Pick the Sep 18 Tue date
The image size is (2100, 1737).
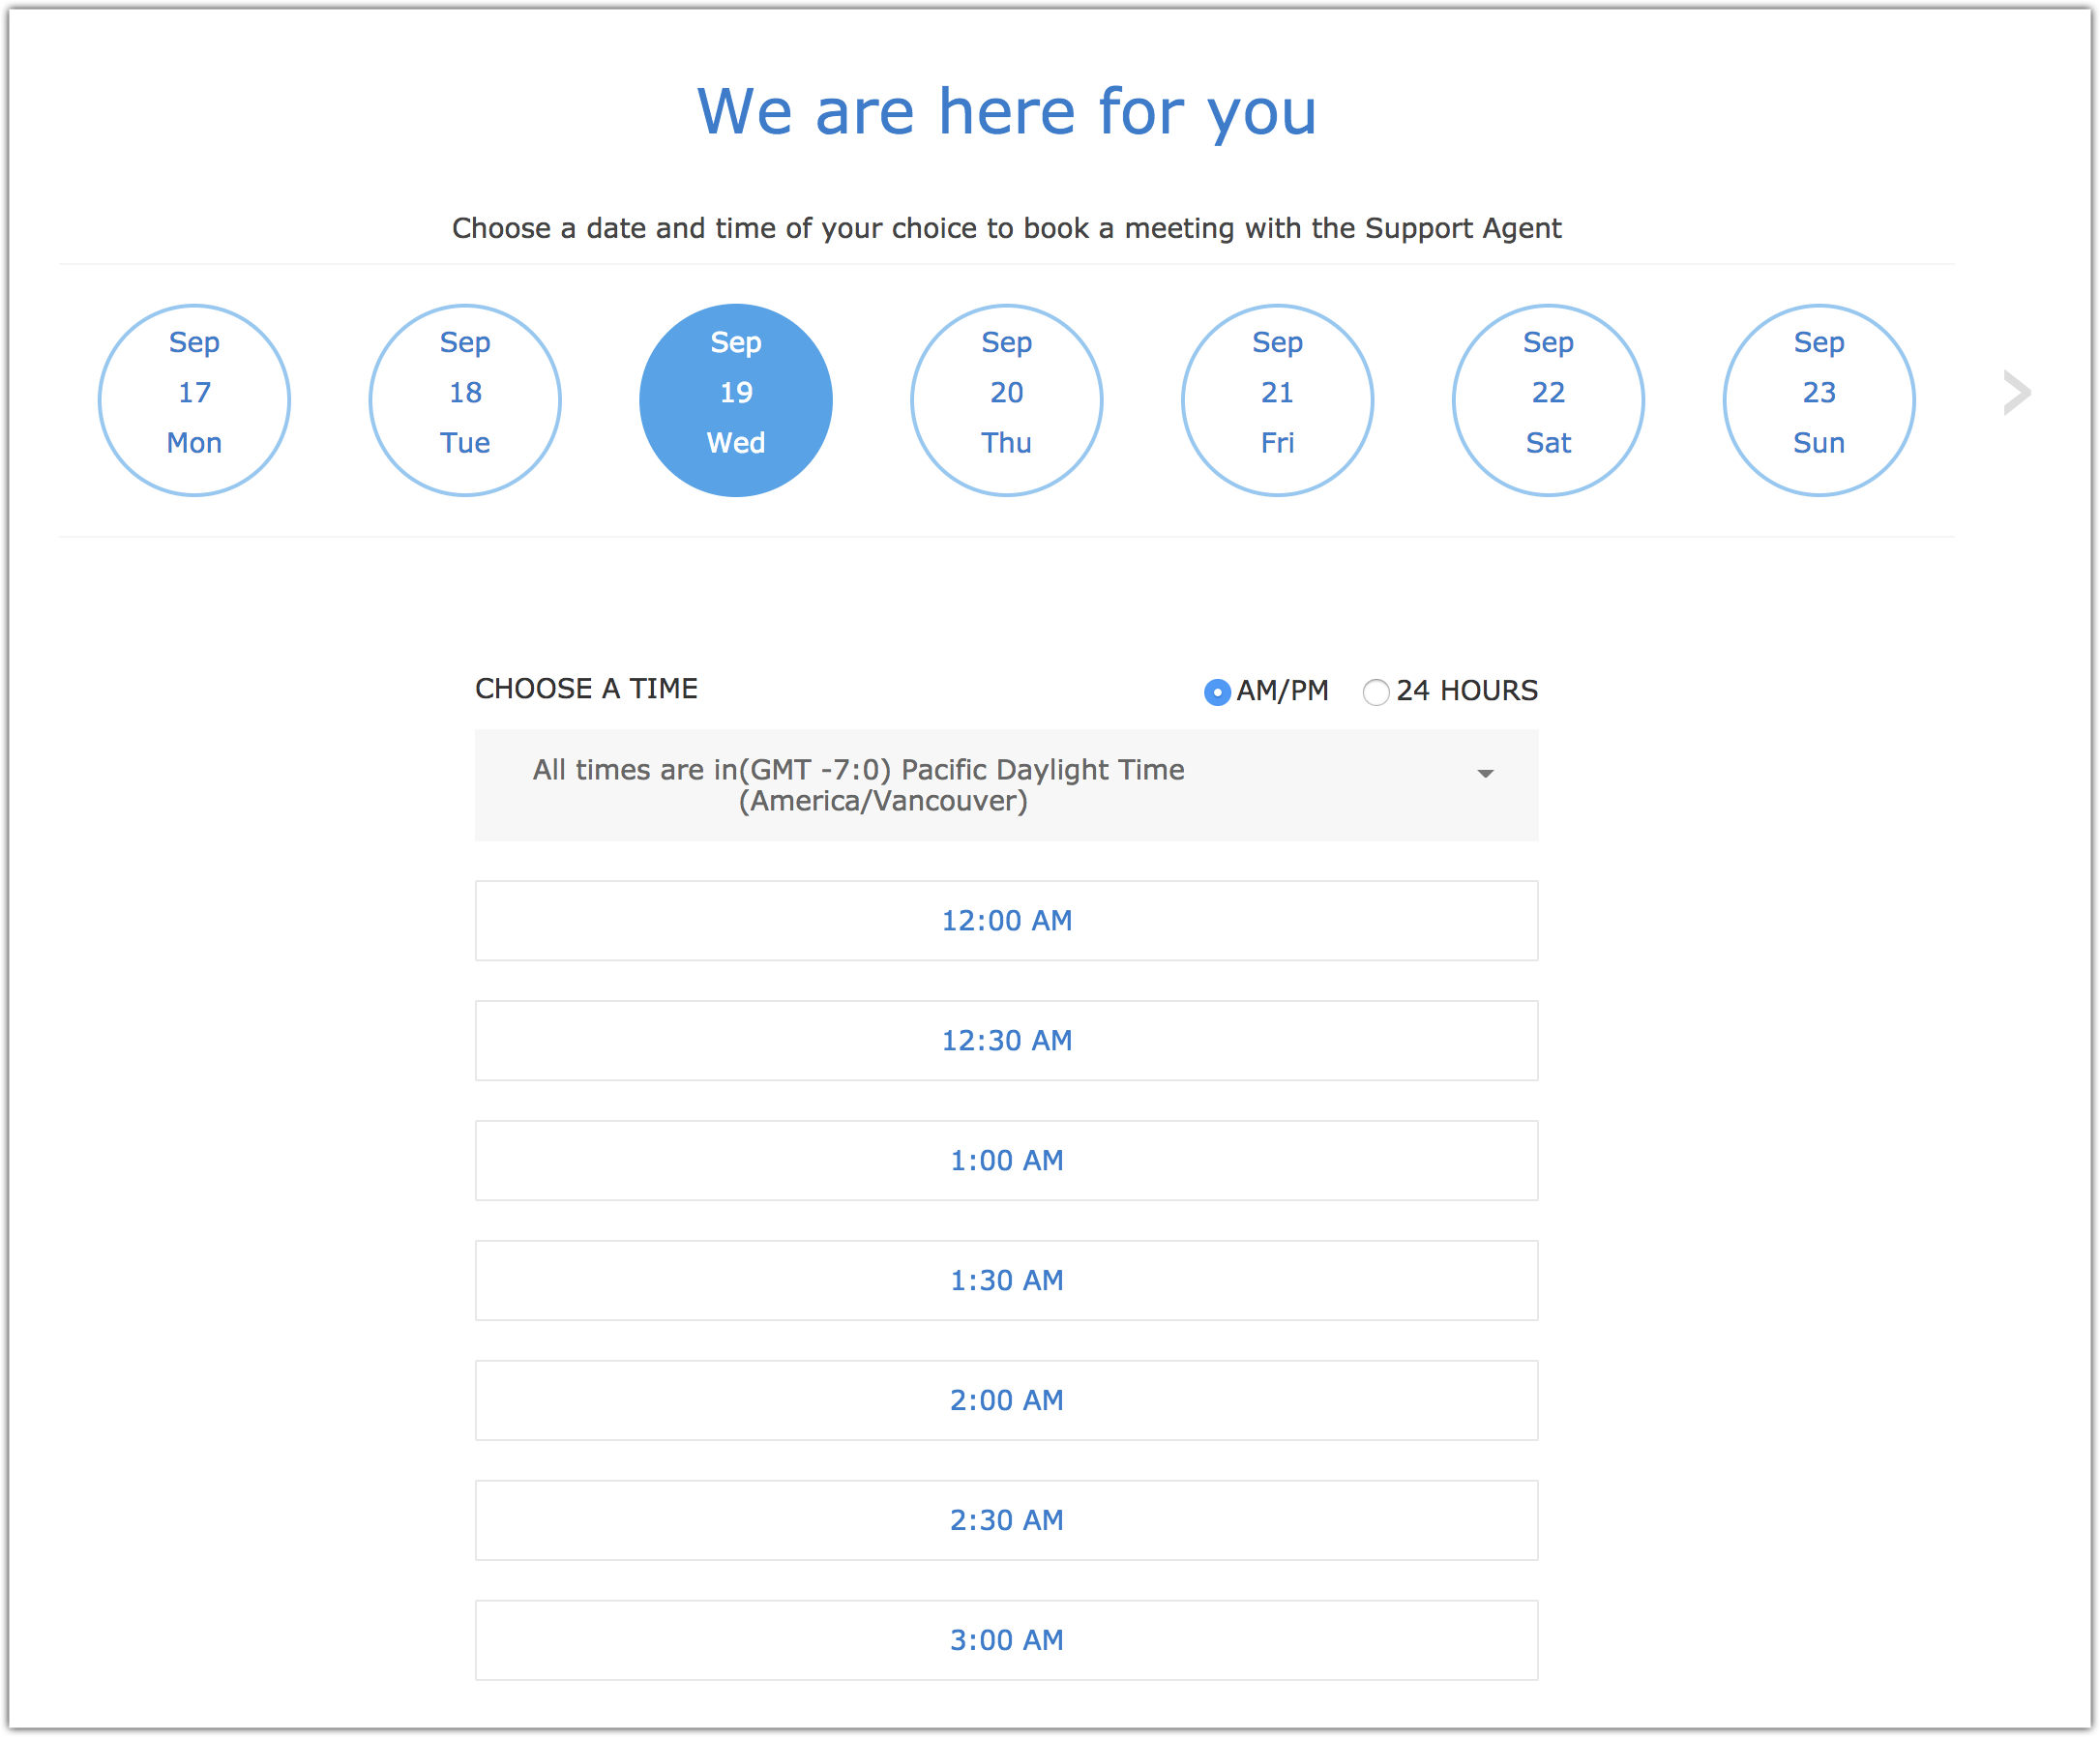465,400
